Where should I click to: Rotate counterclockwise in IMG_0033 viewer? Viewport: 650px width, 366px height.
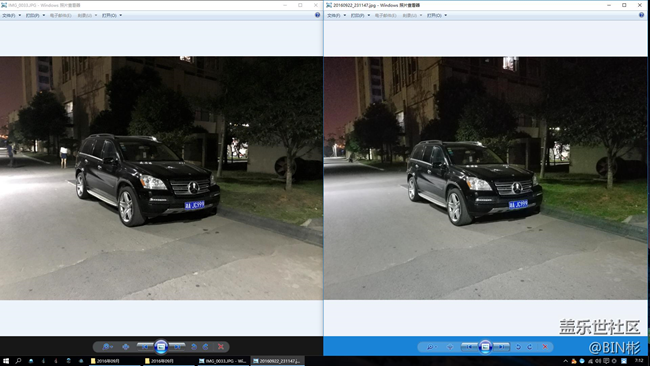pos(194,347)
